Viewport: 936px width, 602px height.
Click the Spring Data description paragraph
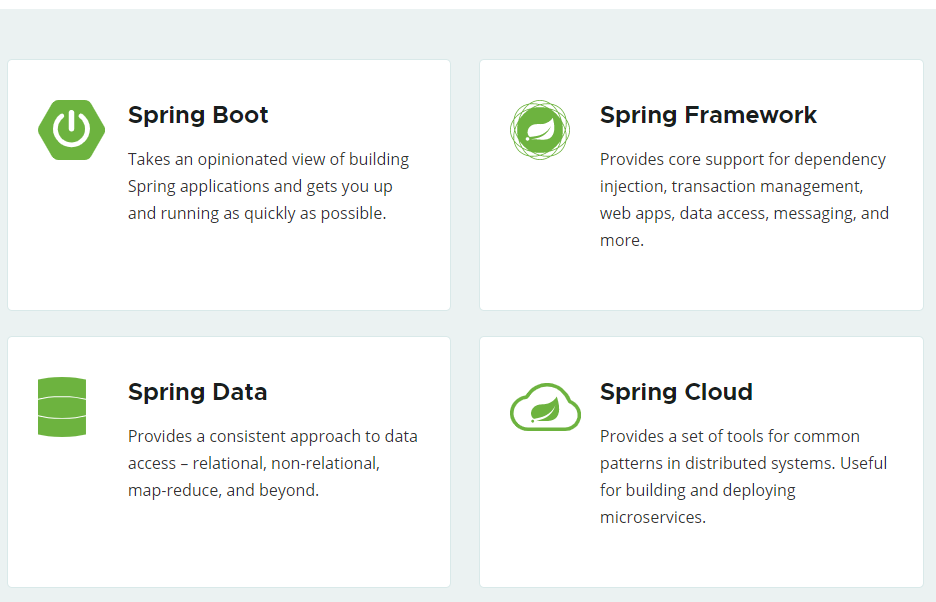point(272,463)
